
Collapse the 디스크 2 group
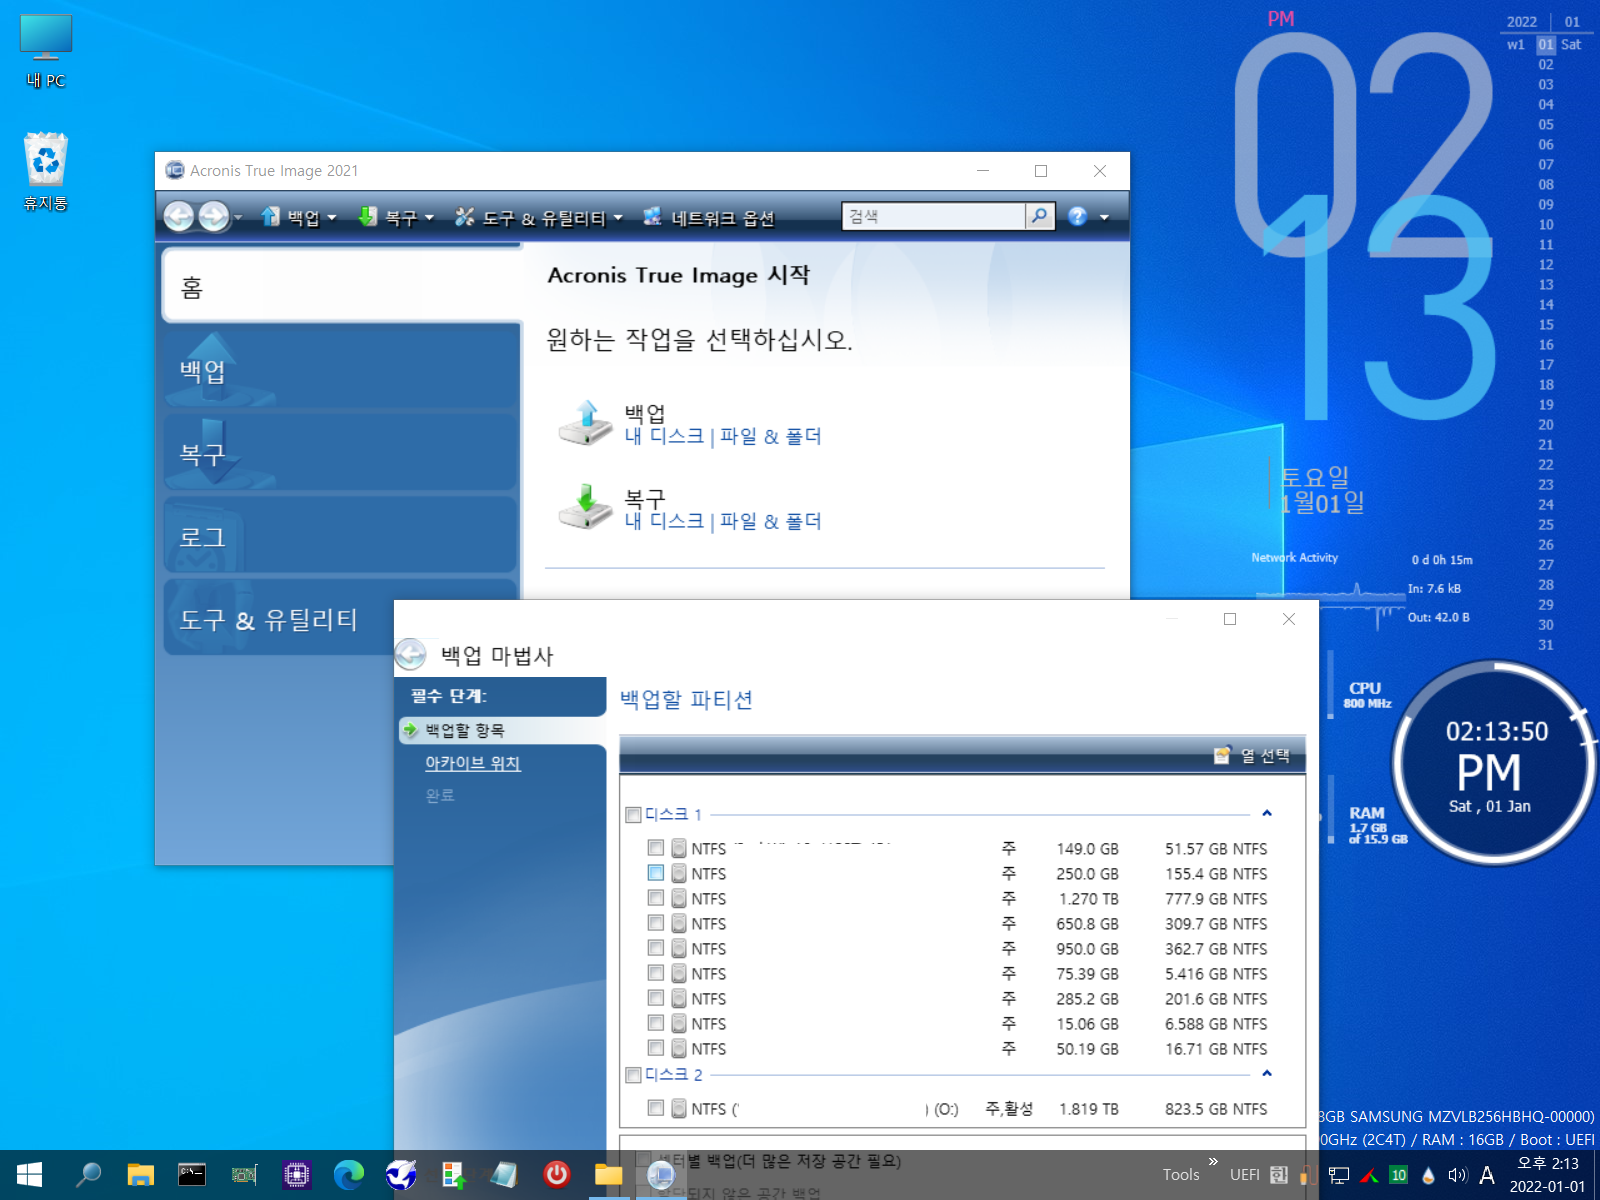(x=1267, y=1073)
